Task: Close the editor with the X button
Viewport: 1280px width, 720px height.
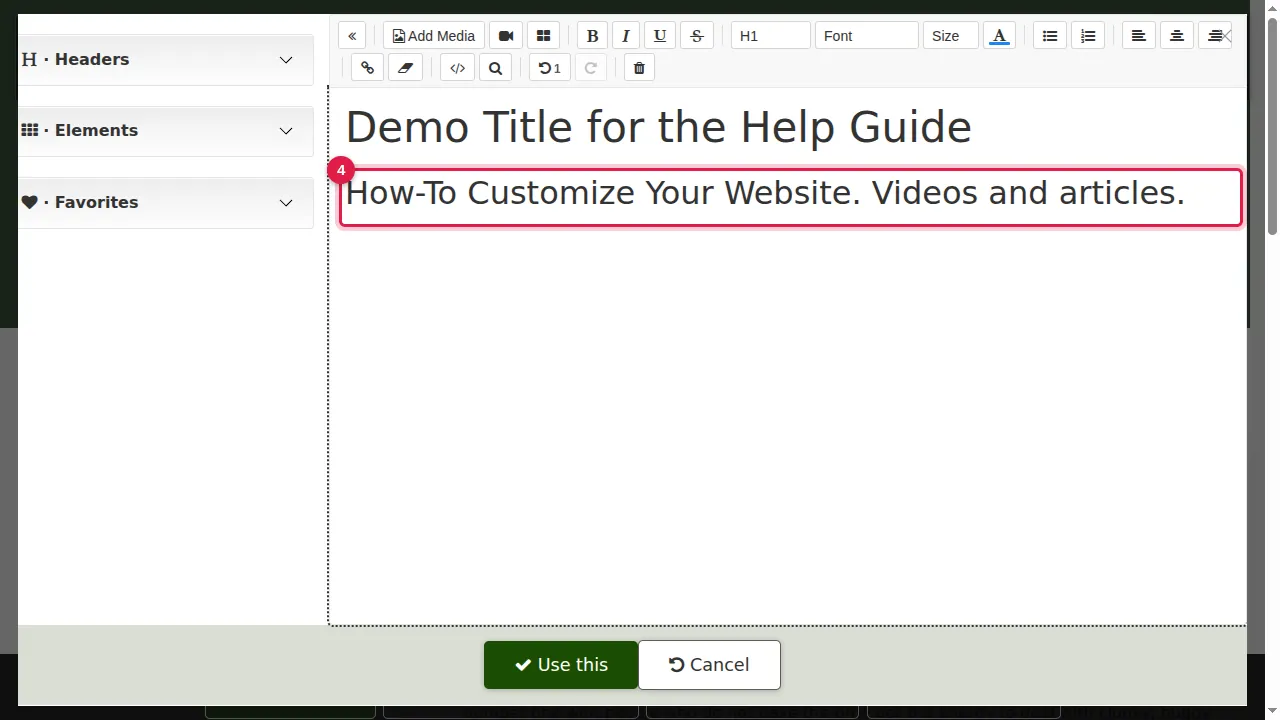Action: click(1226, 36)
